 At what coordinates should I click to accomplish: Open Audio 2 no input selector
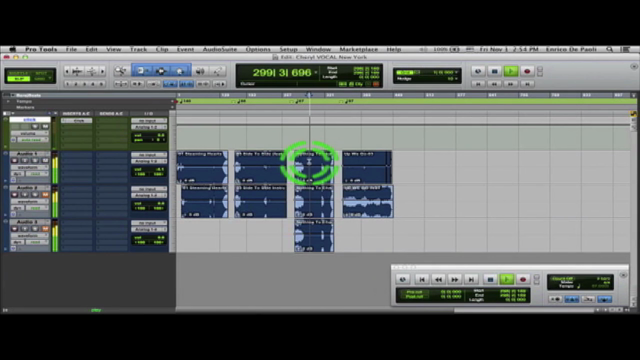[149, 189]
